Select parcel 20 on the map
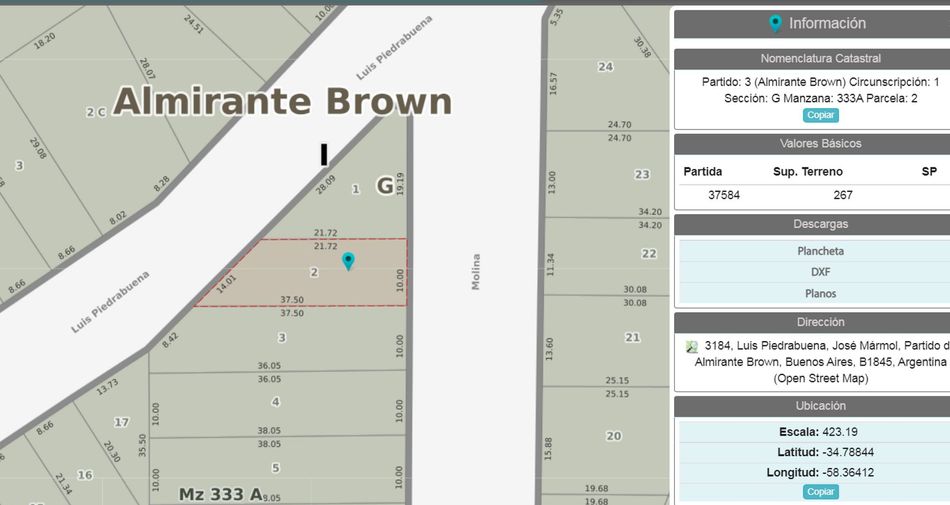 [614, 436]
